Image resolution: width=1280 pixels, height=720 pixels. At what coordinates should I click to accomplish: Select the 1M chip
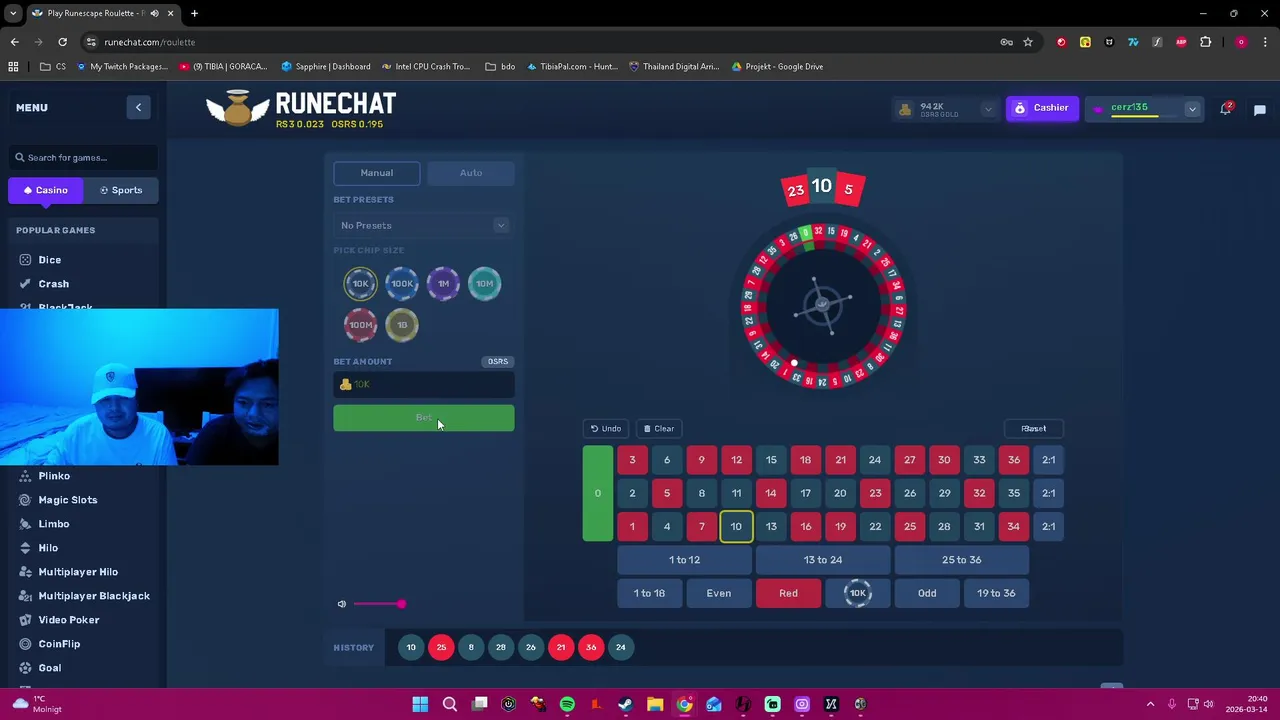click(x=443, y=284)
